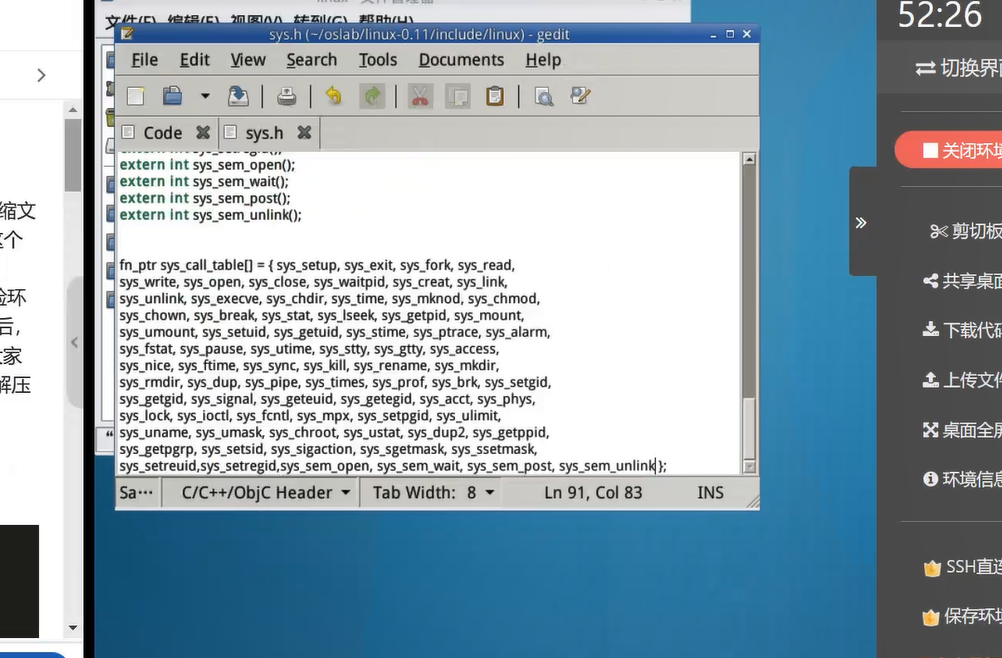Undo the last edit

click(333, 96)
